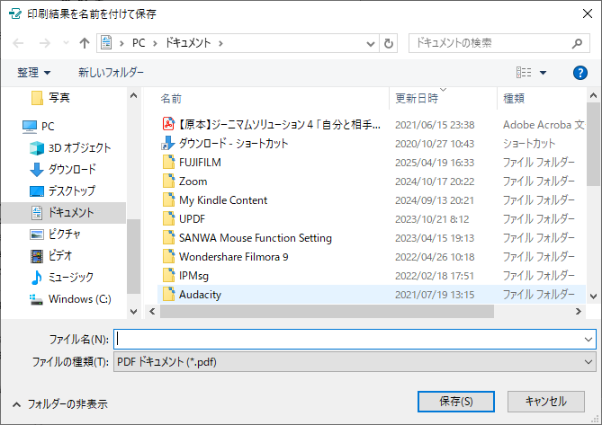Open help with question mark icon

[580, 73]
